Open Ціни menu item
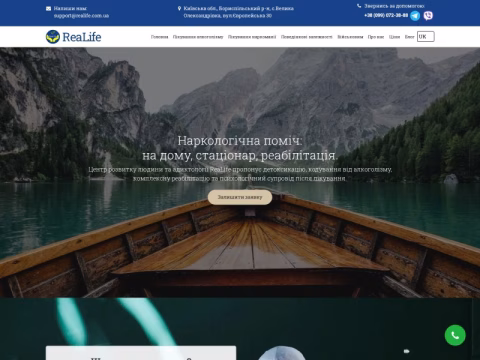The image size is (480, 360). [x=394, y=37]
